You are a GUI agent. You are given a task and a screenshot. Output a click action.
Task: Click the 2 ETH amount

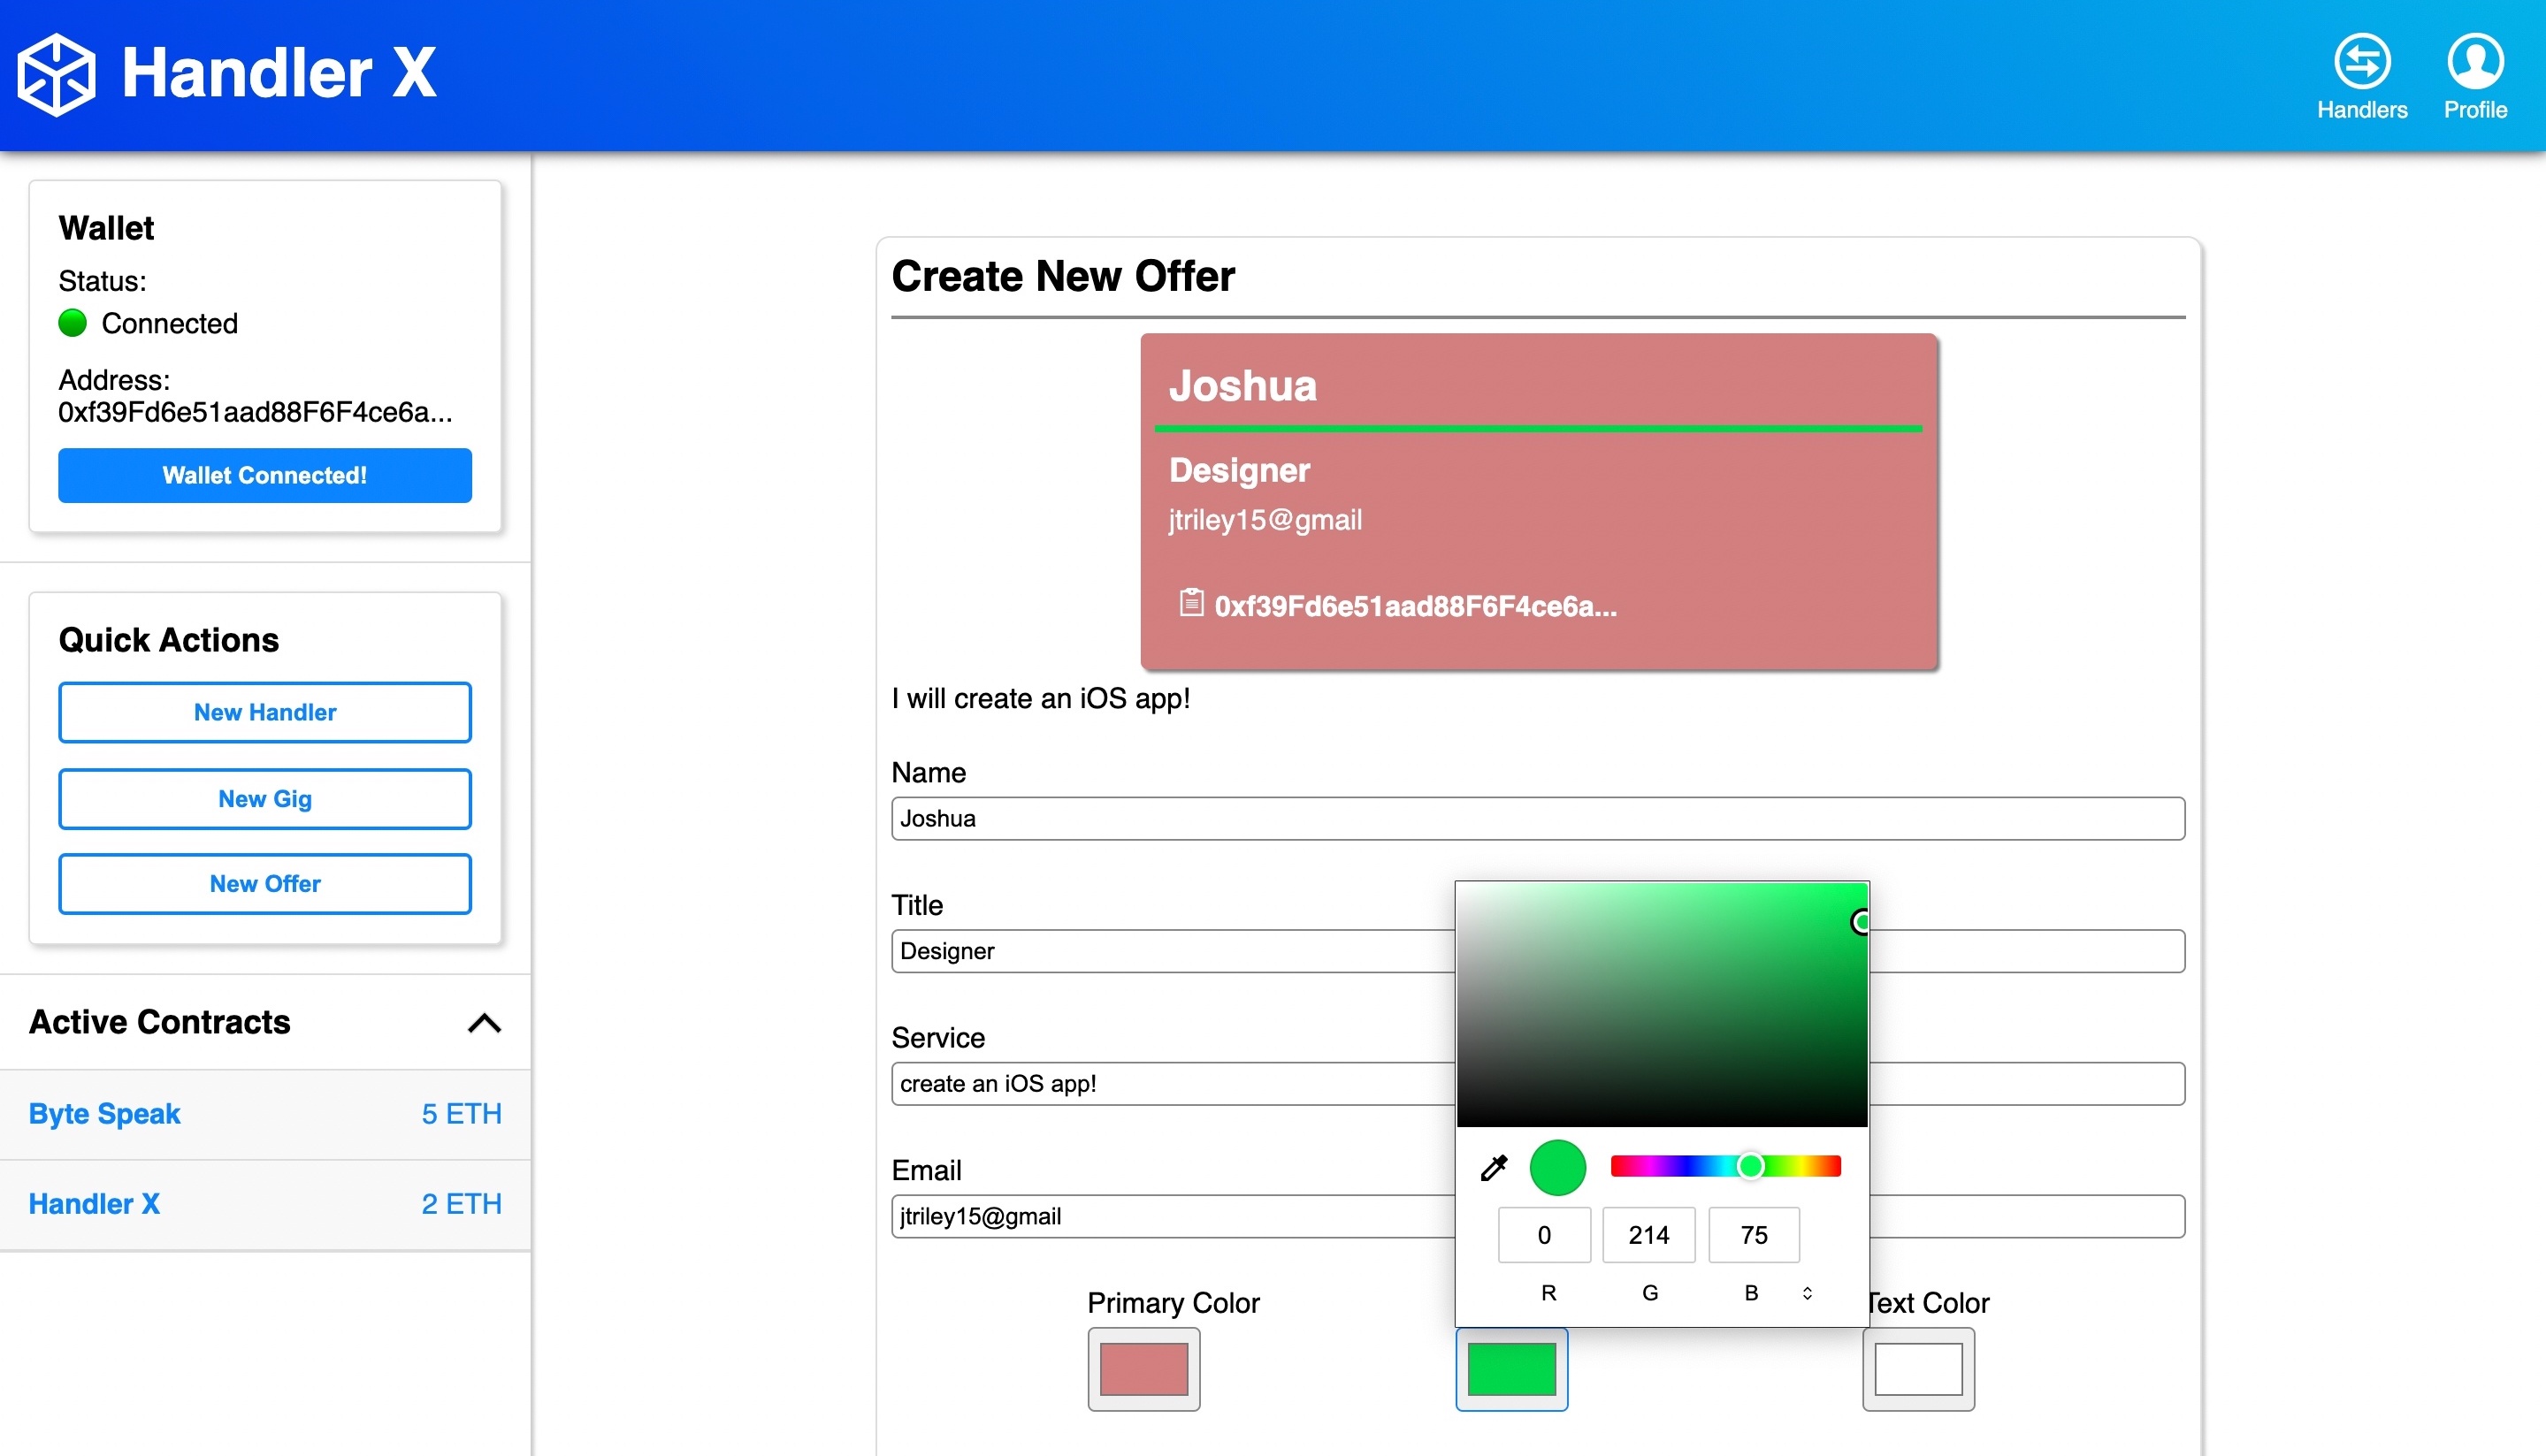point(461,1204)
